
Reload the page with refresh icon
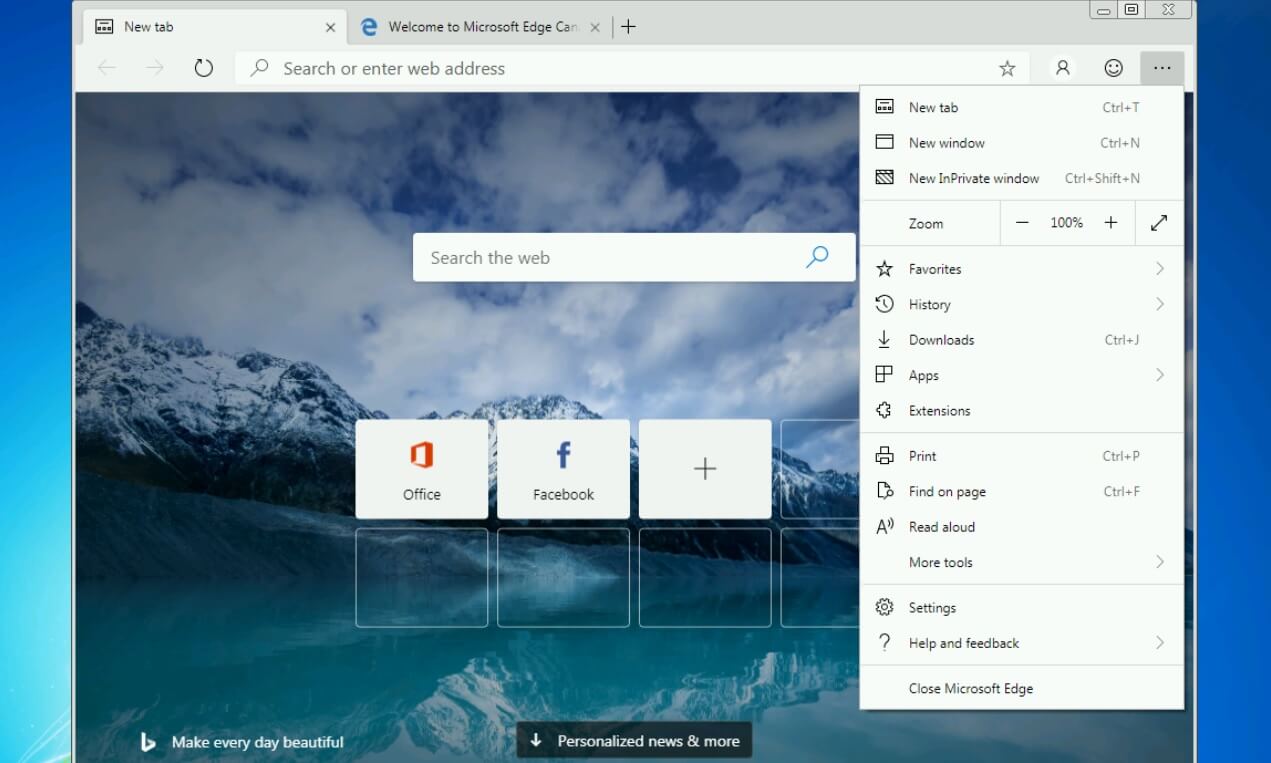pyautogui.click(x=204, y=68)
